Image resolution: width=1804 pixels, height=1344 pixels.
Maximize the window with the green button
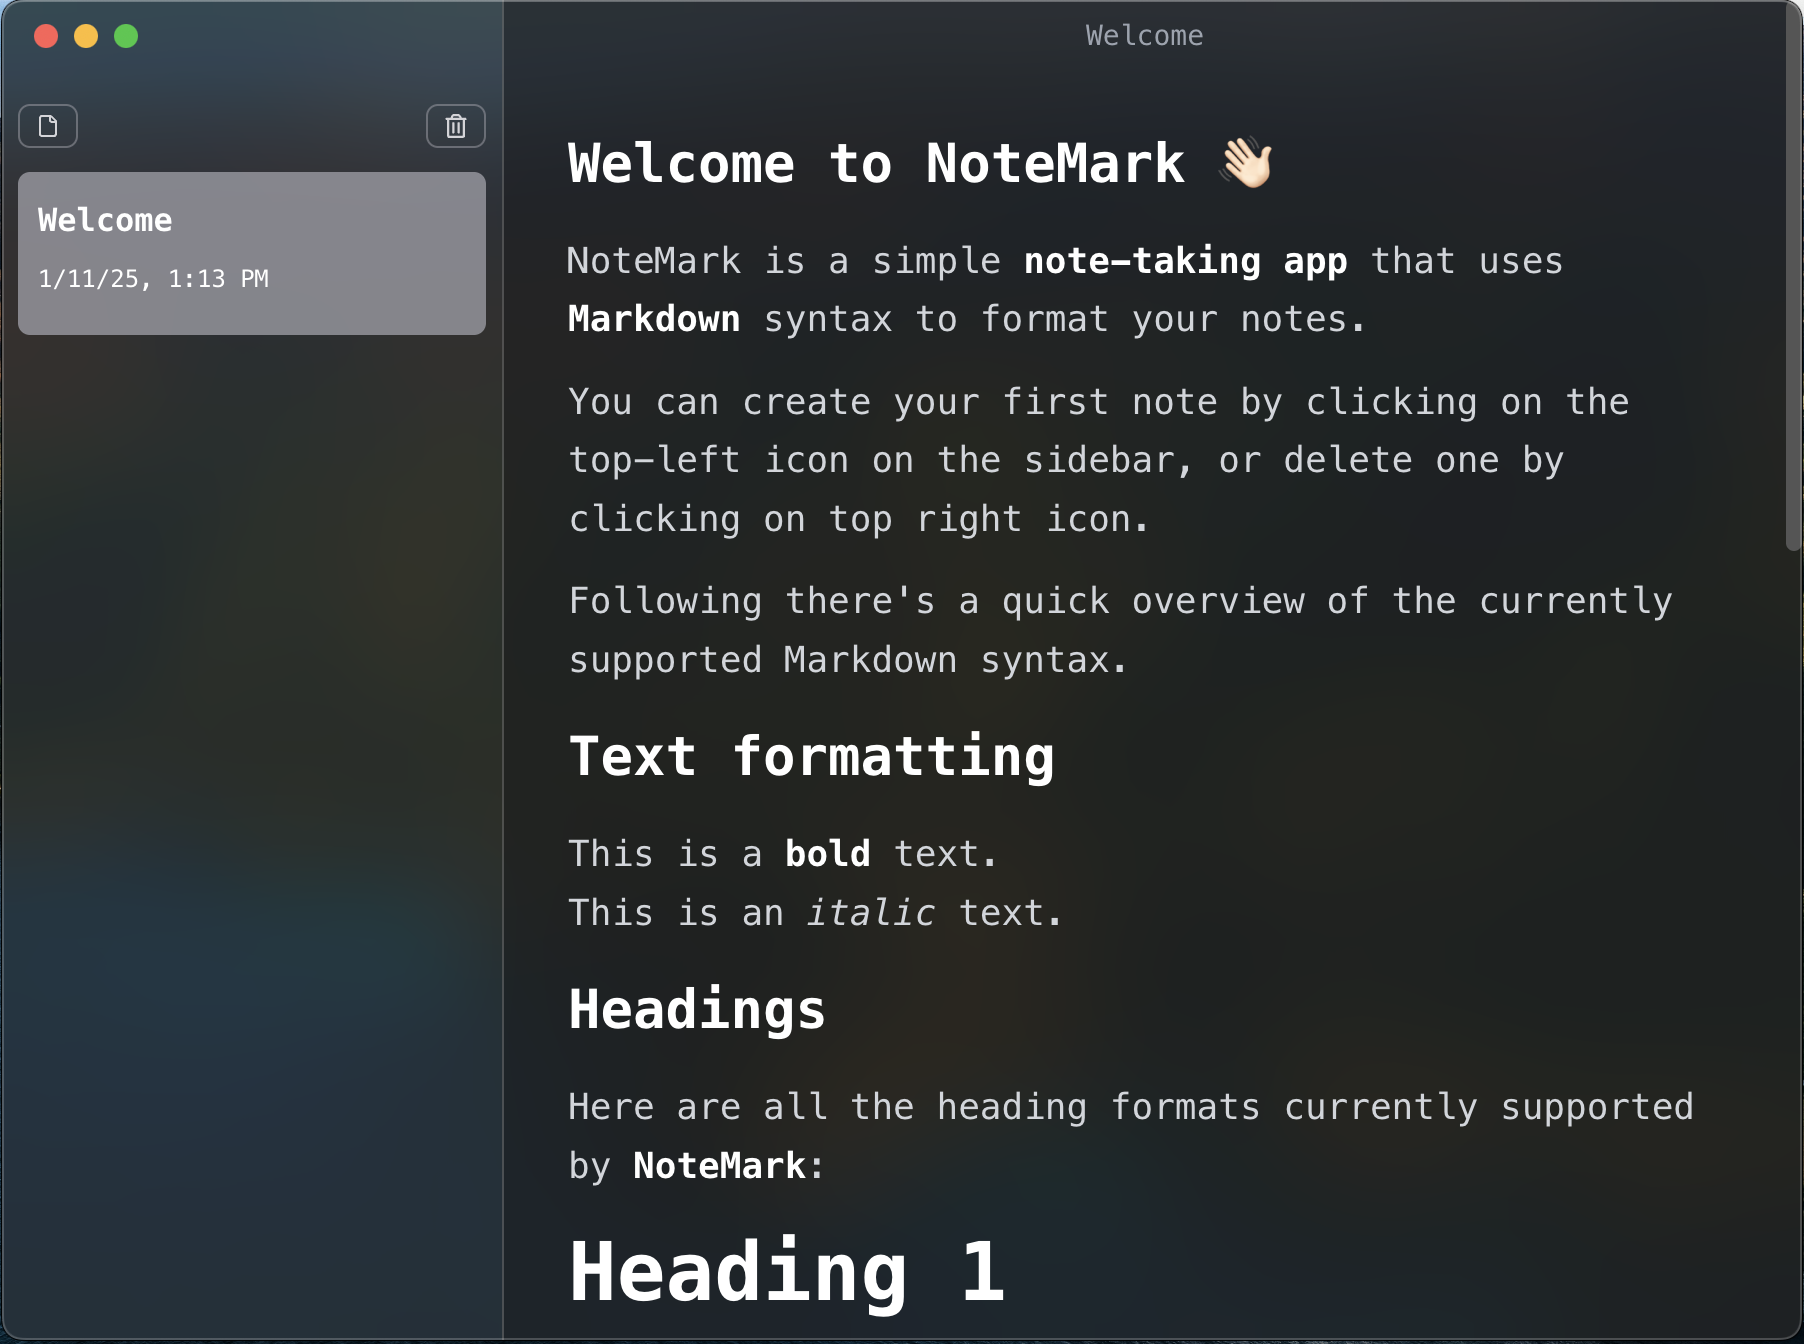(126, 36)
